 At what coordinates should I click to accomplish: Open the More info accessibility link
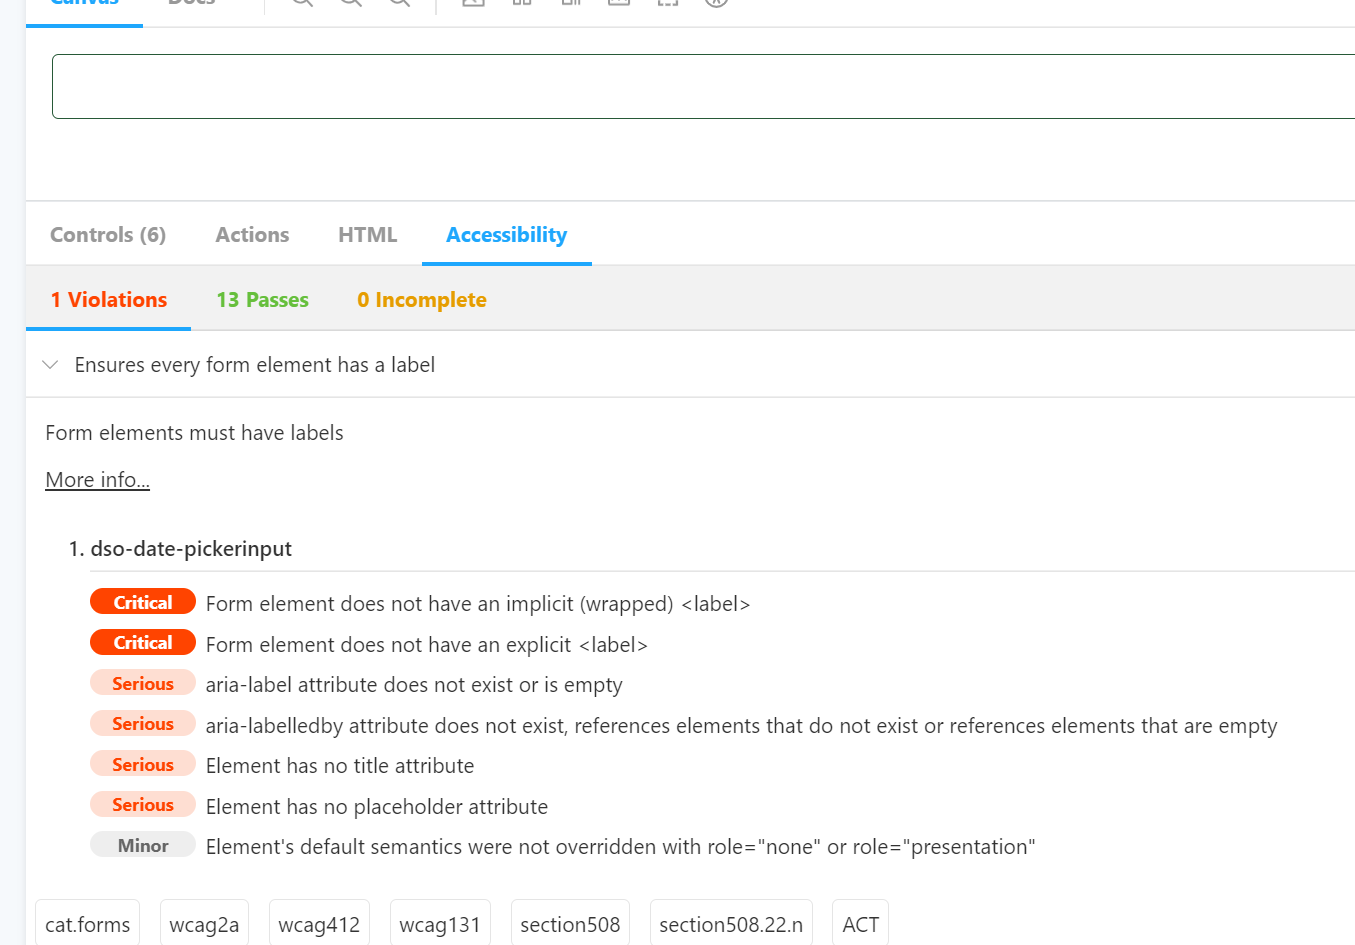[97, 479]
